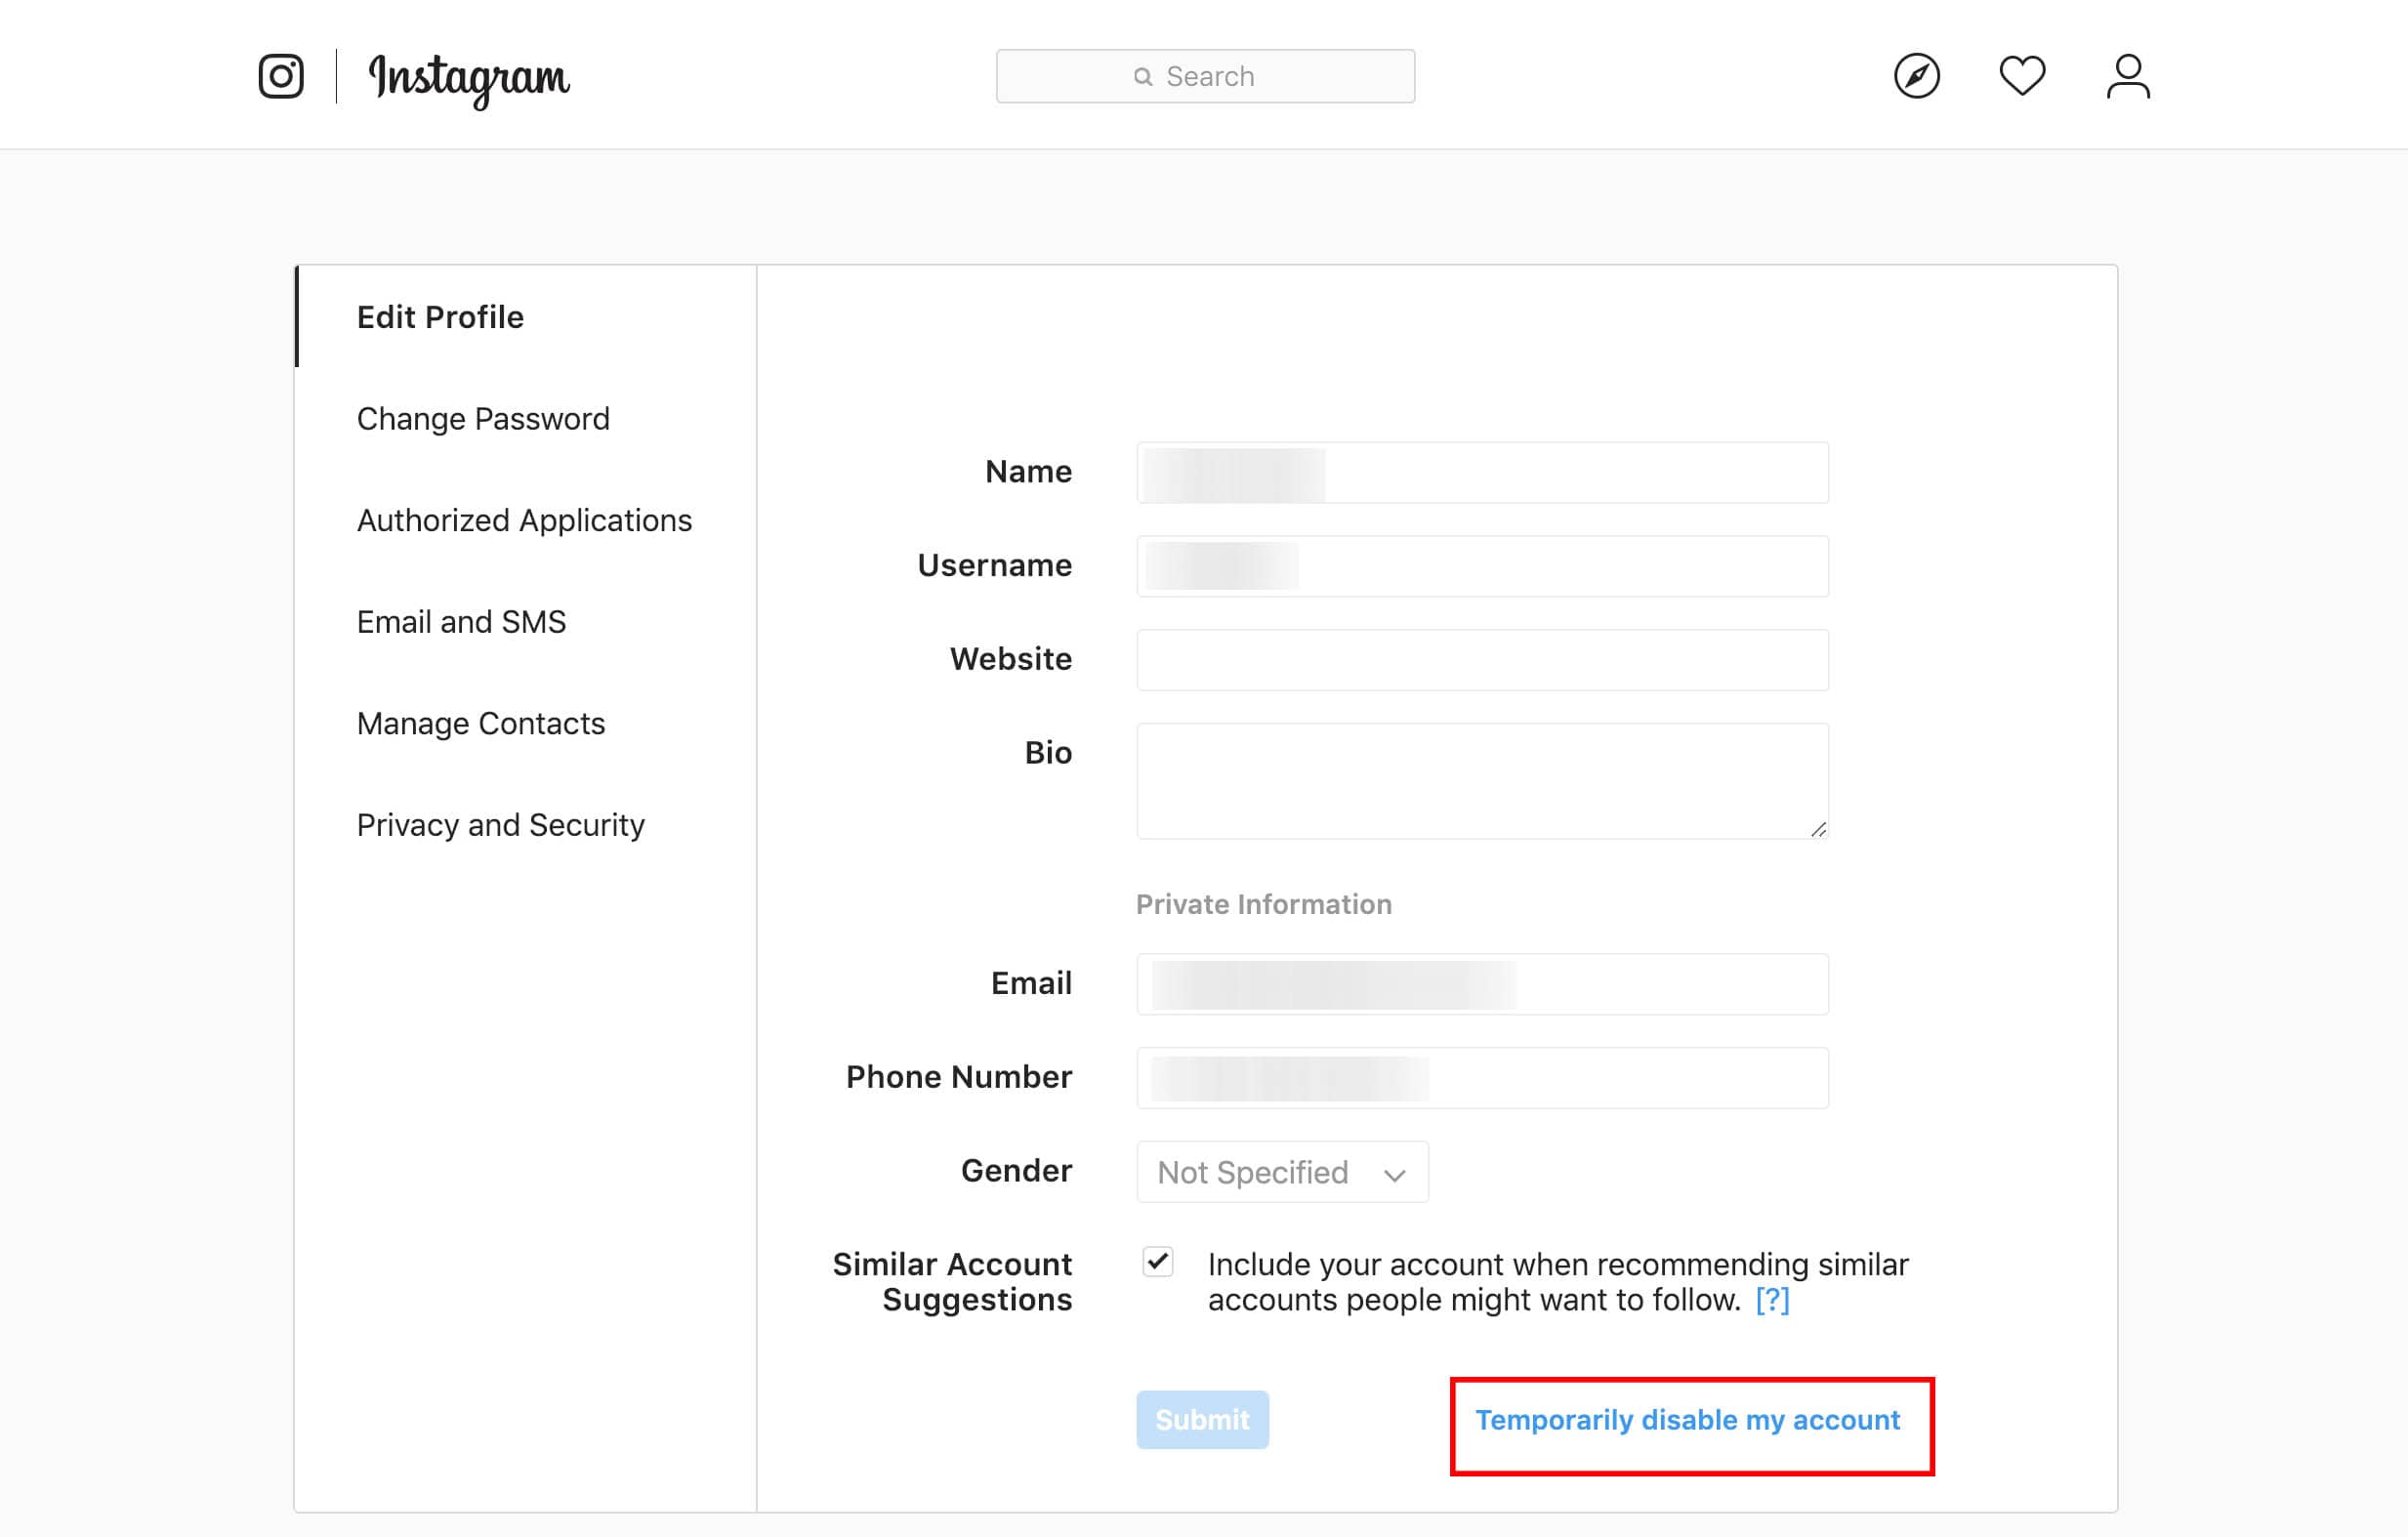Viewport: 2408px width, 1537px height.
Task: Click the Website input field
Action: [x=1482, y=660]
